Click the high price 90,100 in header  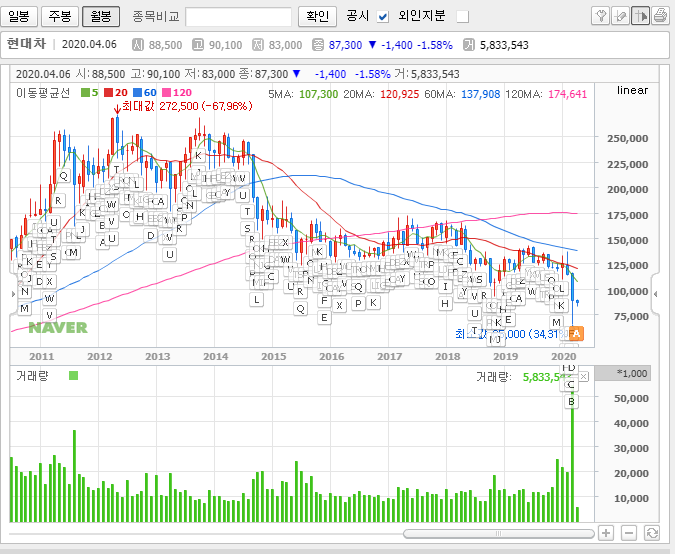coord(225,45)
